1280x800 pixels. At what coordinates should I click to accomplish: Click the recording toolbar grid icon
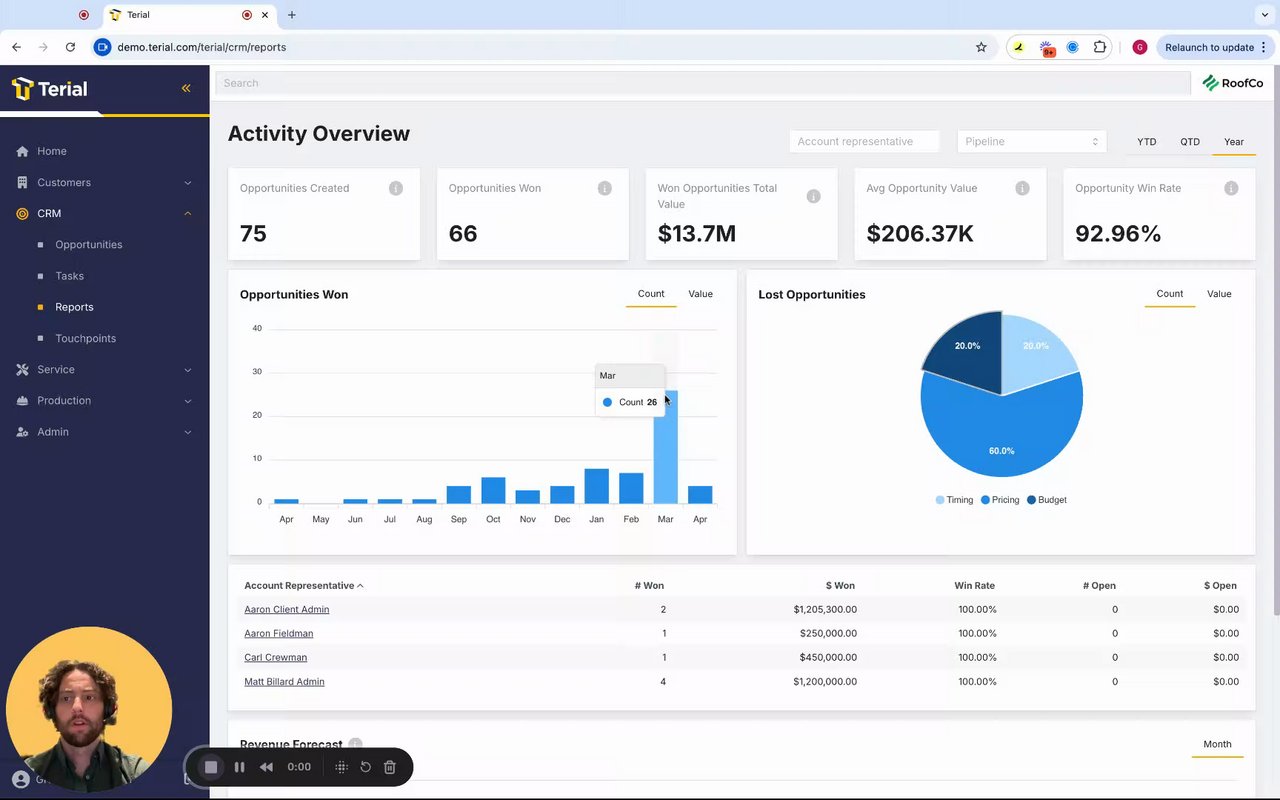341,767
